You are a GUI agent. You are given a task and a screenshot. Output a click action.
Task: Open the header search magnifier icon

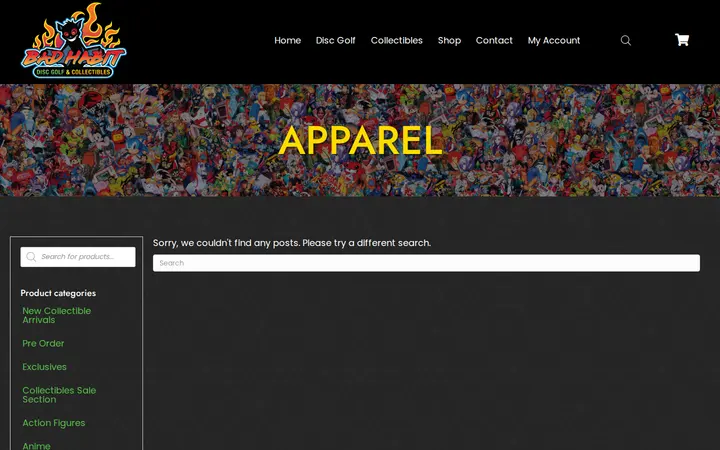point(625,40)
